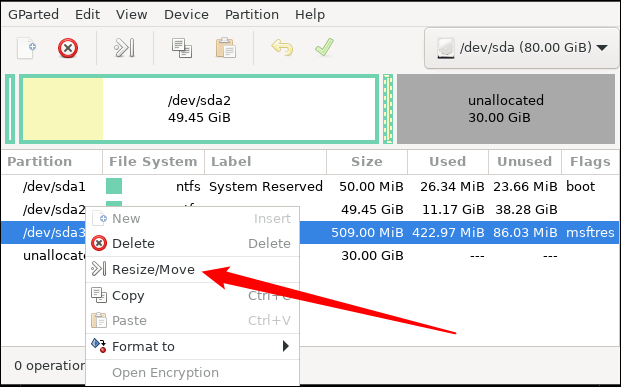Click the gray unallocated 30.00 GiB block
The image size is (621, 387).
coord(506,109)
